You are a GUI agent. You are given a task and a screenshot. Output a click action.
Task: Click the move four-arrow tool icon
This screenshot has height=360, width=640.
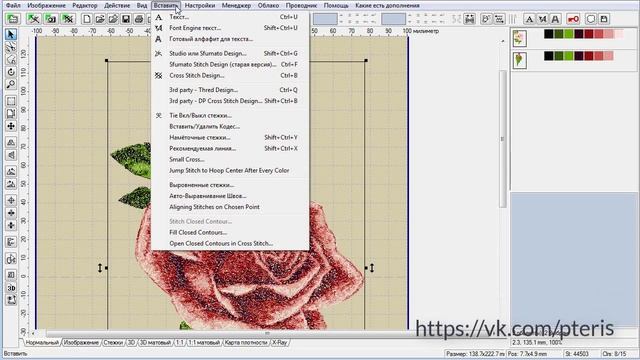[11, 126]
